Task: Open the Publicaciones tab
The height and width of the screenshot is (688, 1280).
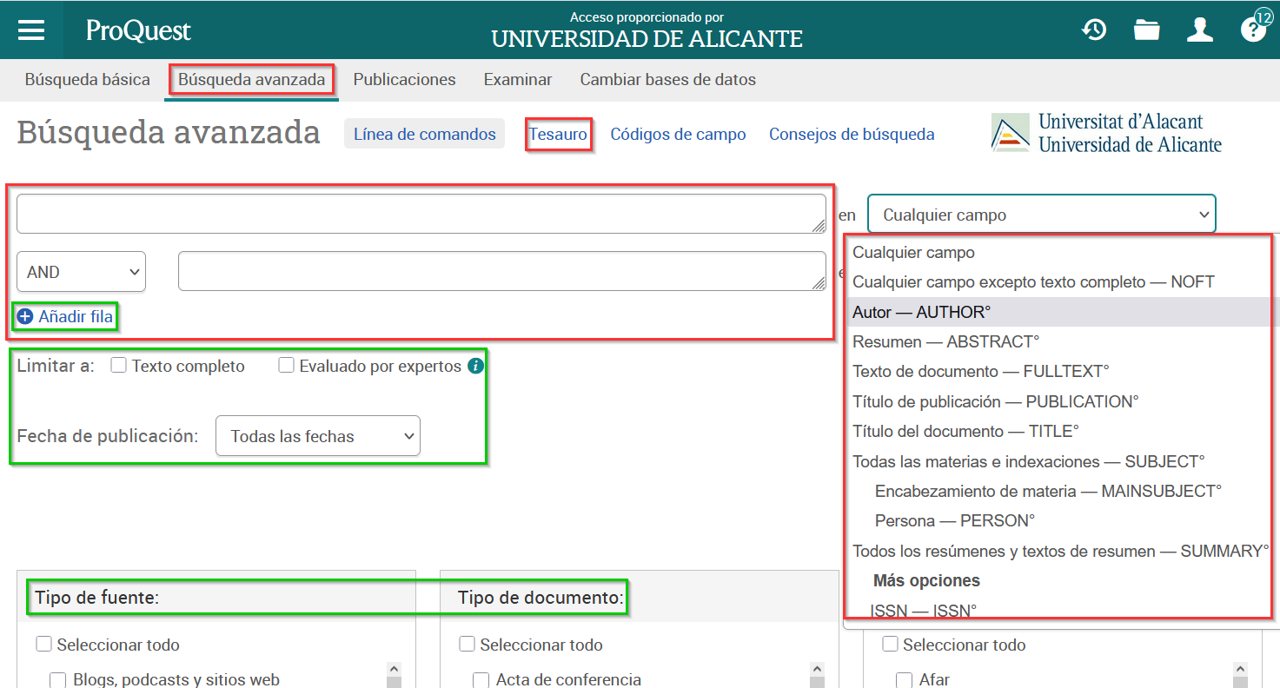Action: coord(404,79)
